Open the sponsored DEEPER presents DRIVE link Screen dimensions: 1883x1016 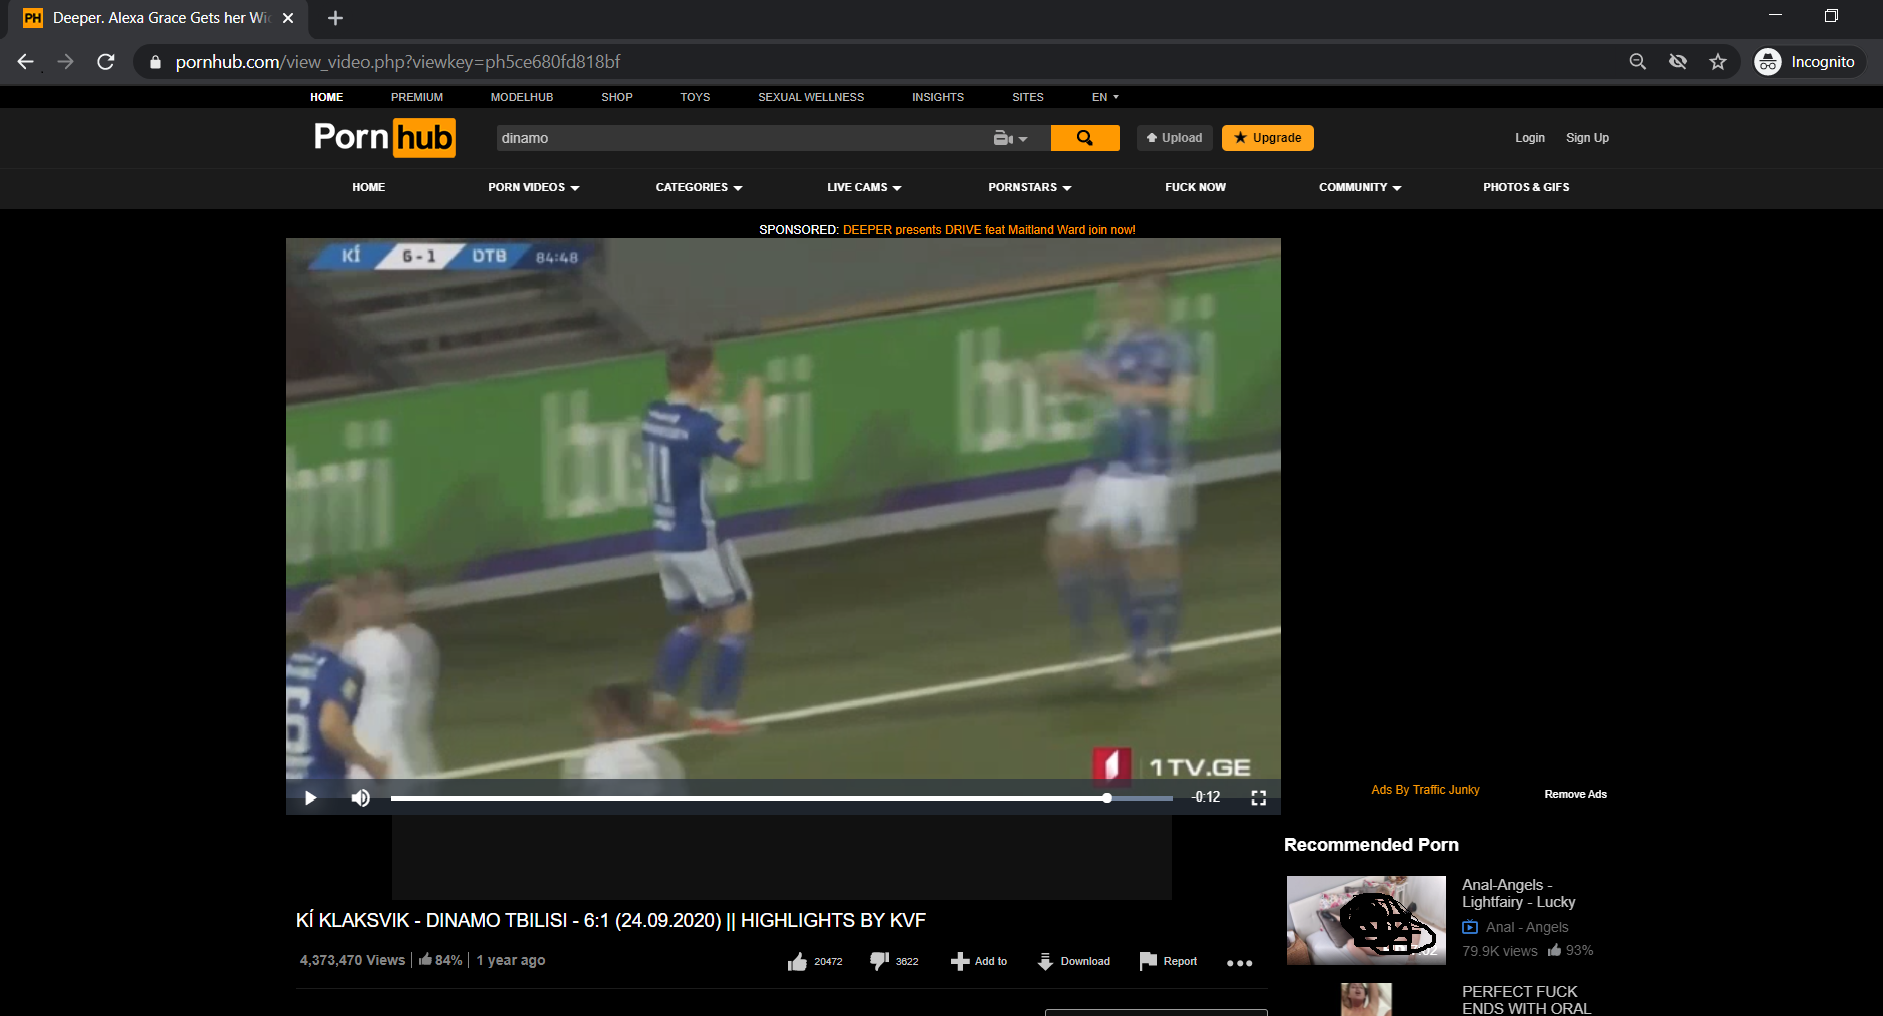click(x=989, y=230)
